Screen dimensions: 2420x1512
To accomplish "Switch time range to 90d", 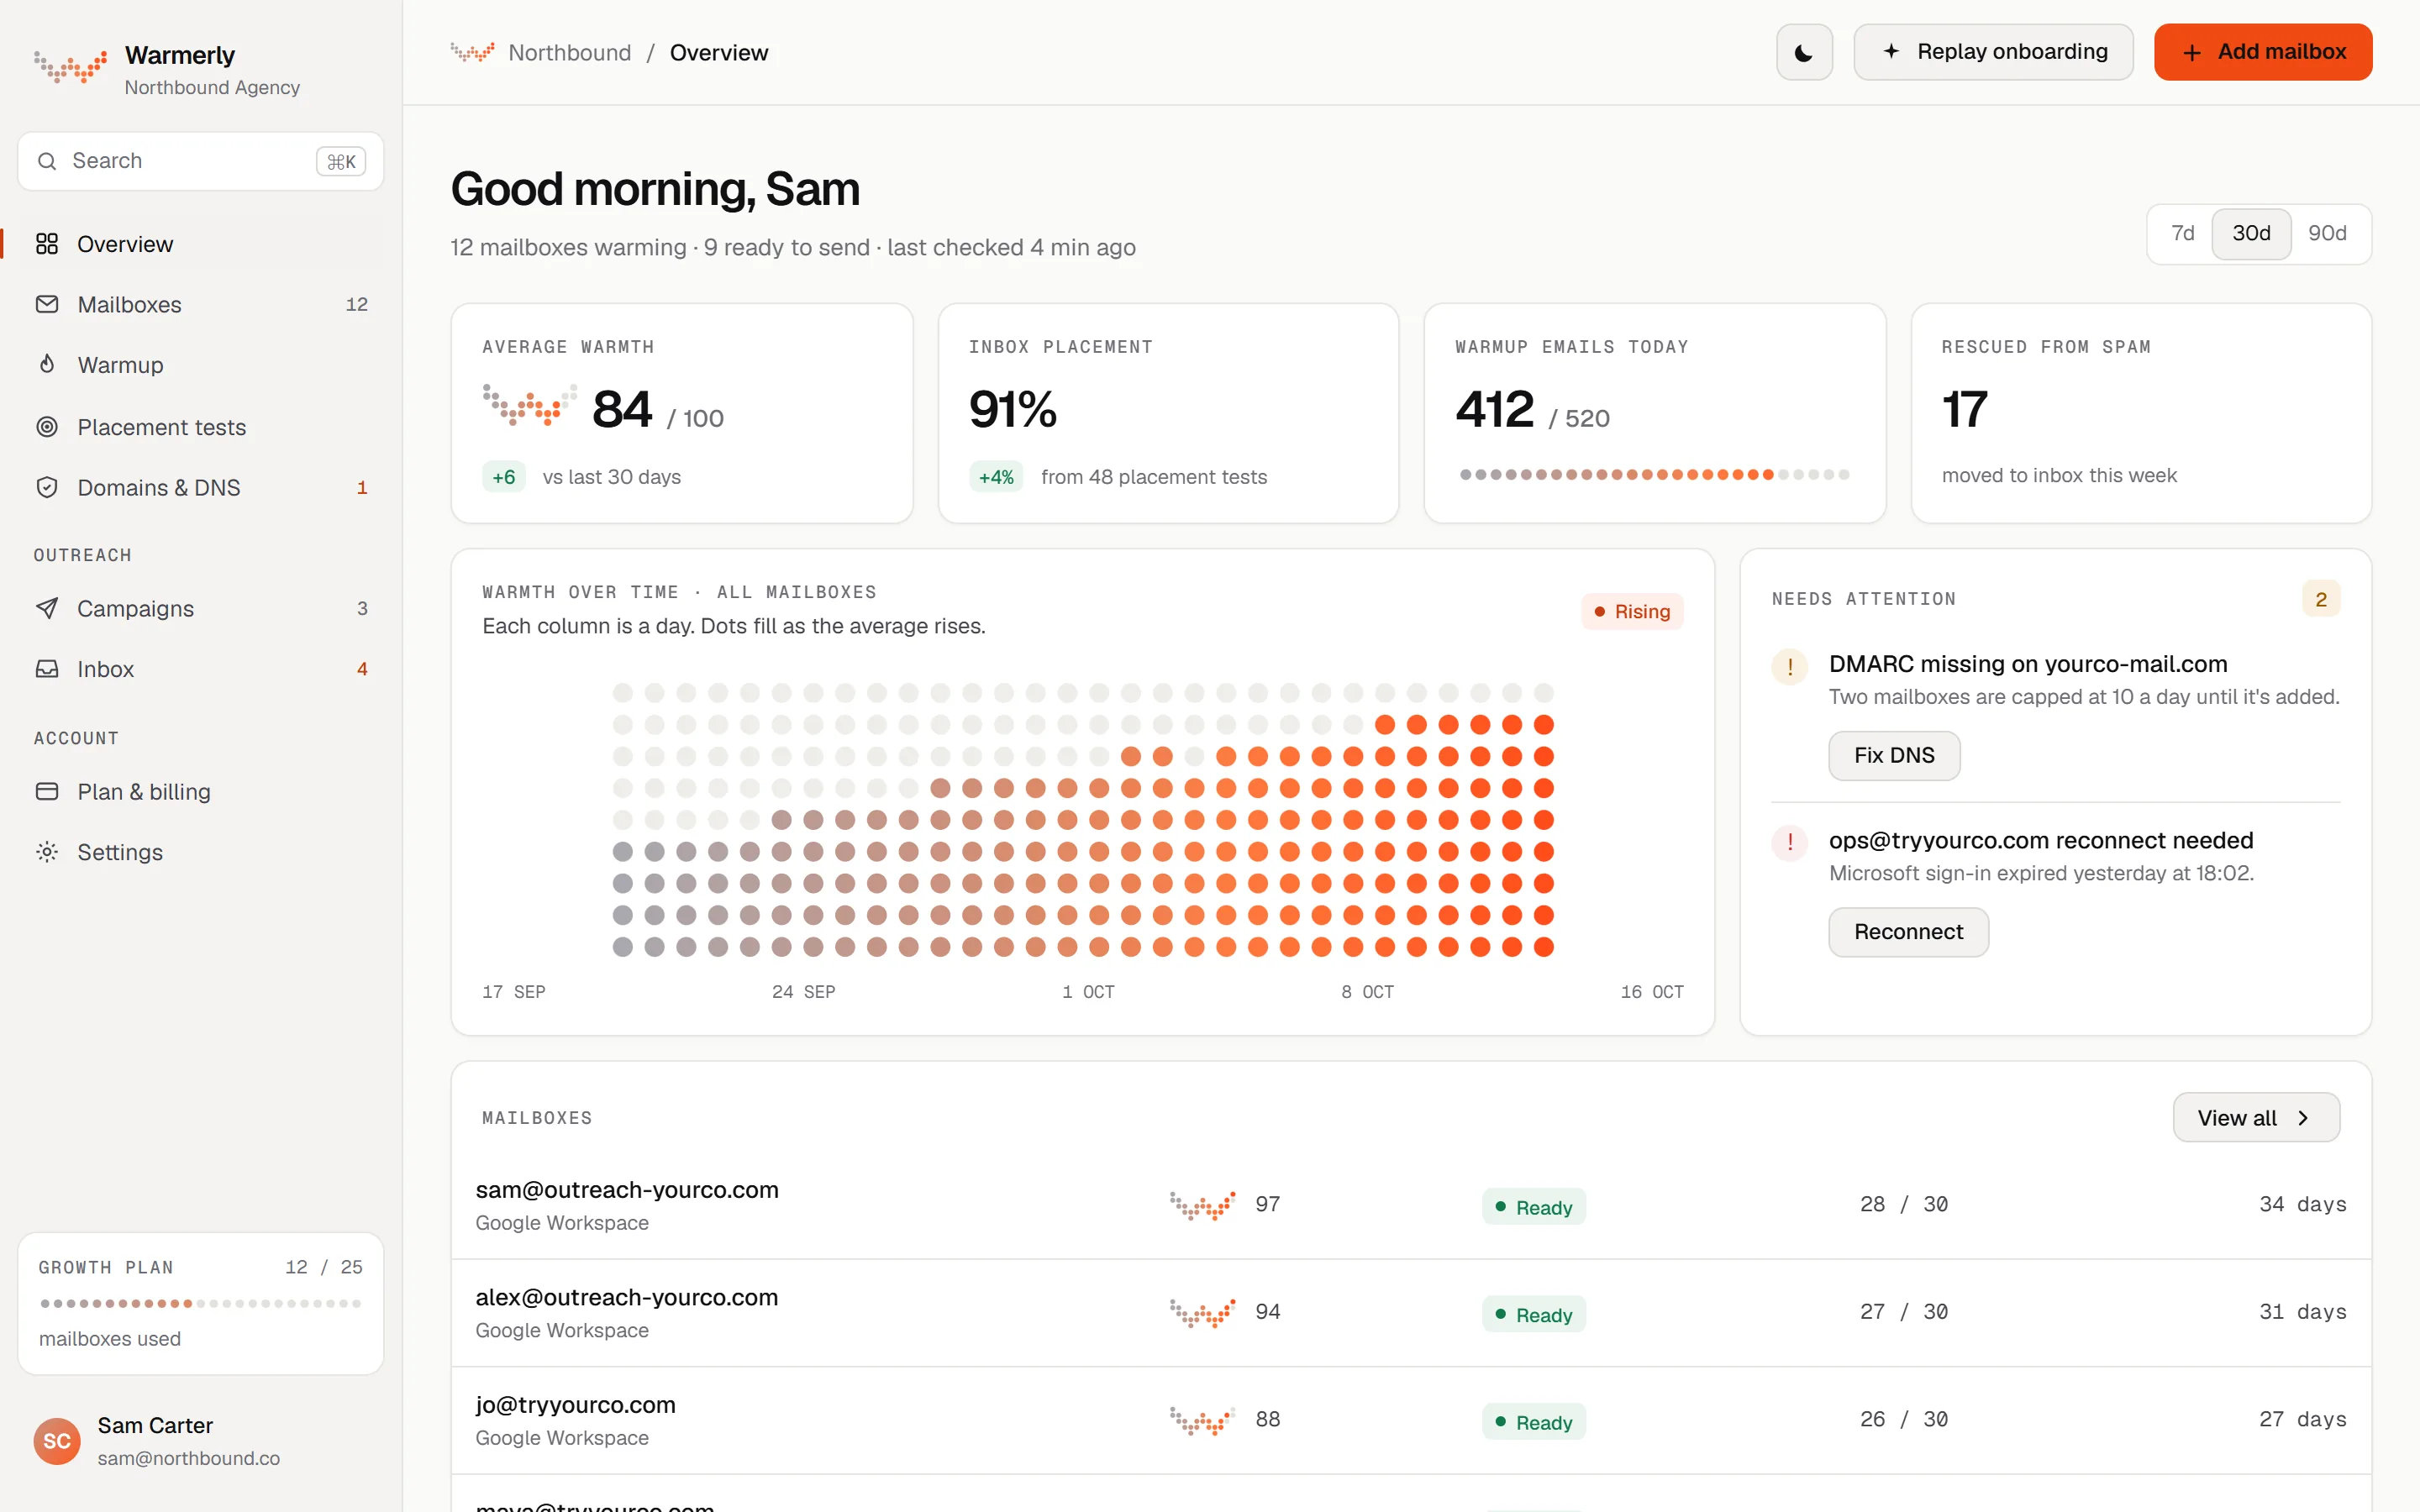I will (x=2327, y=233).
